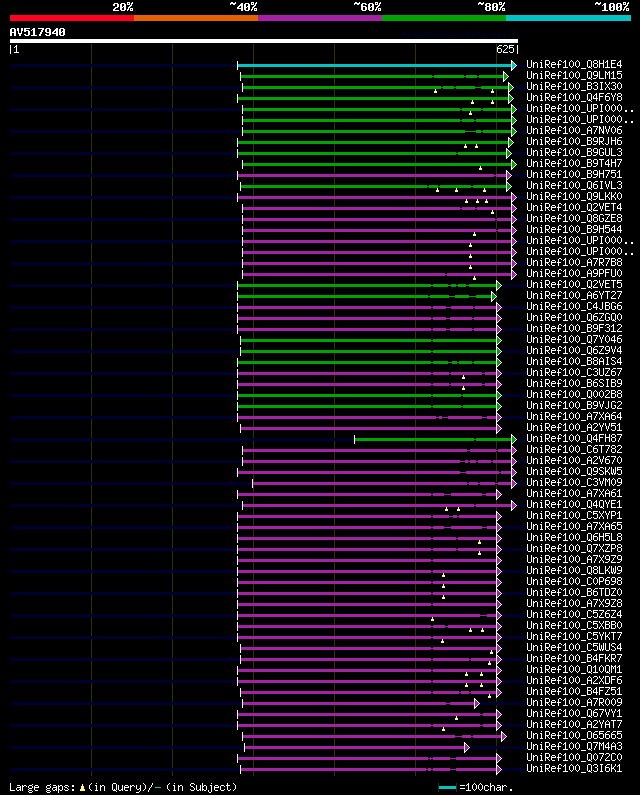Click the query name AV517940

[x=38, y=32]
